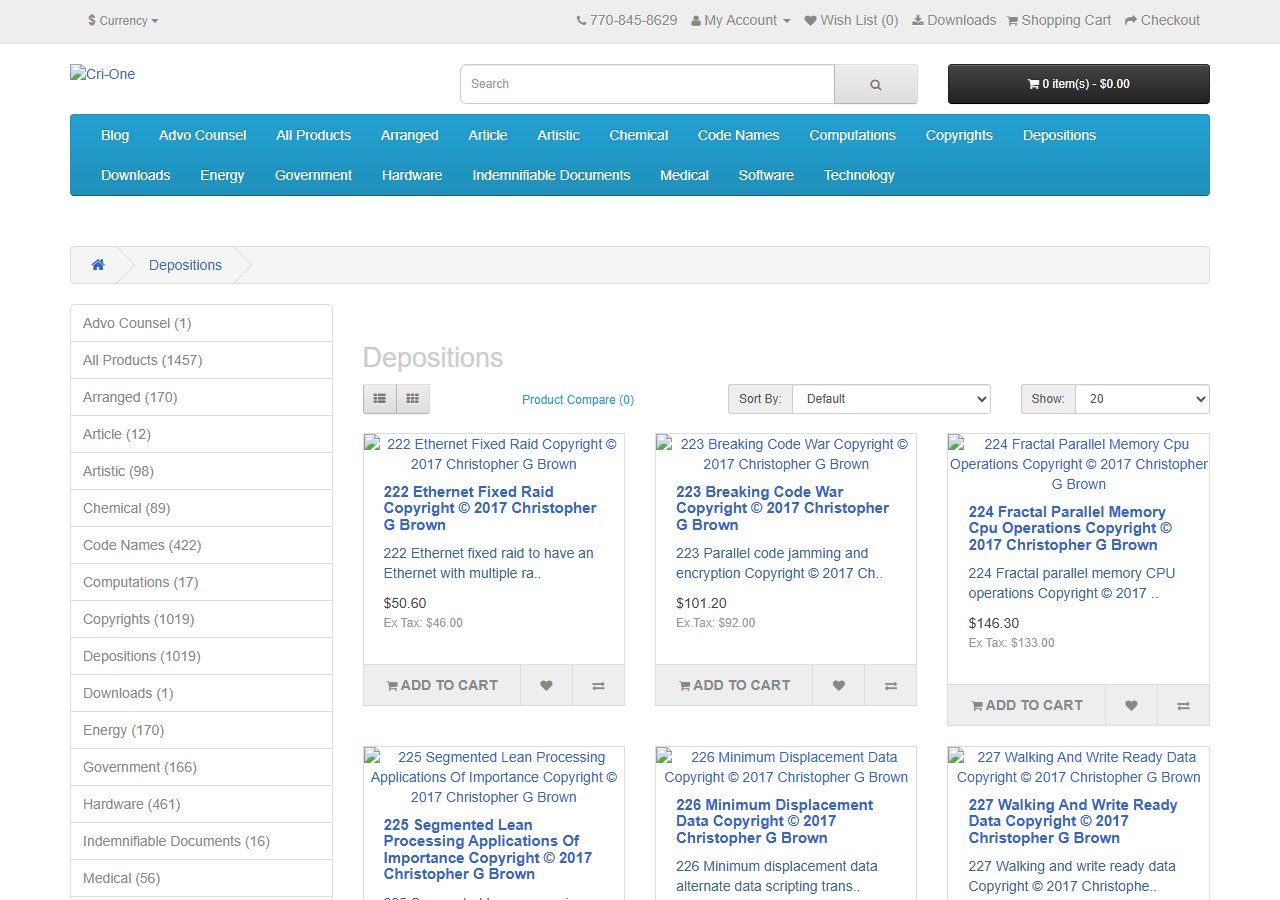Open Medical in navigation bar
The width and height of the screenshot is (1280, 900).
click(685, 175)
